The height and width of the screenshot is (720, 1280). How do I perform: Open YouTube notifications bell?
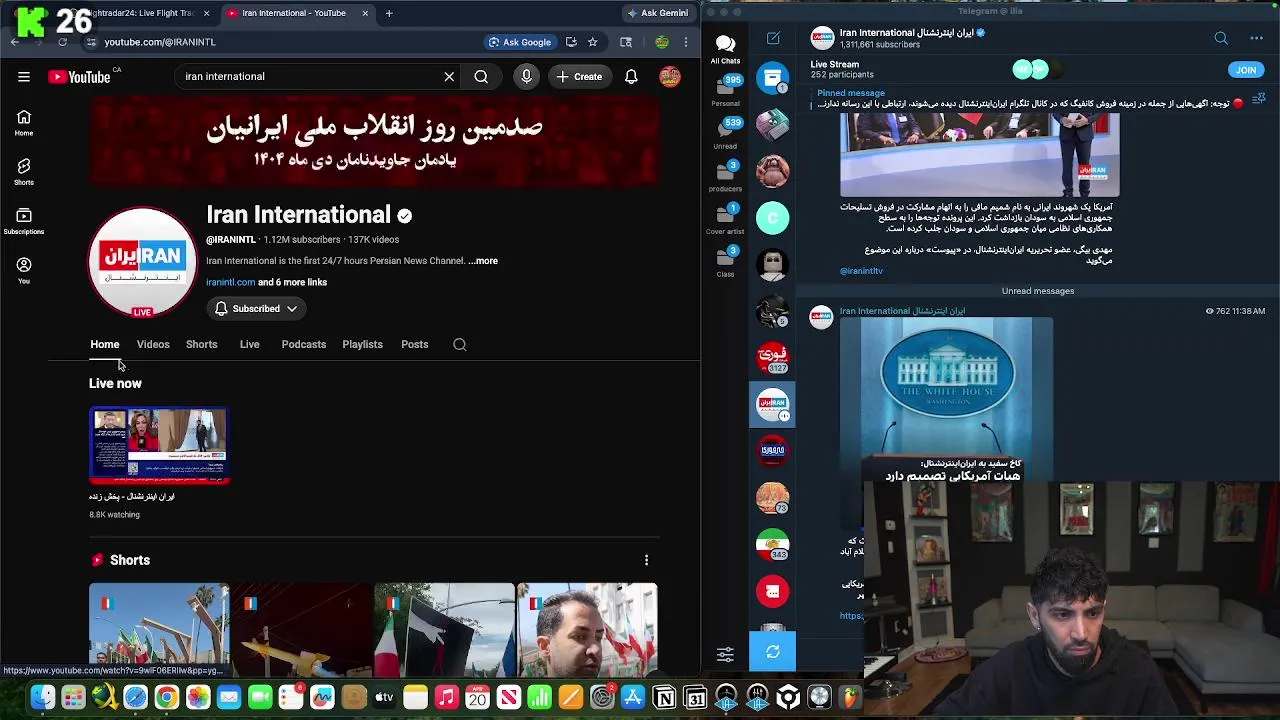coord(631,77)
